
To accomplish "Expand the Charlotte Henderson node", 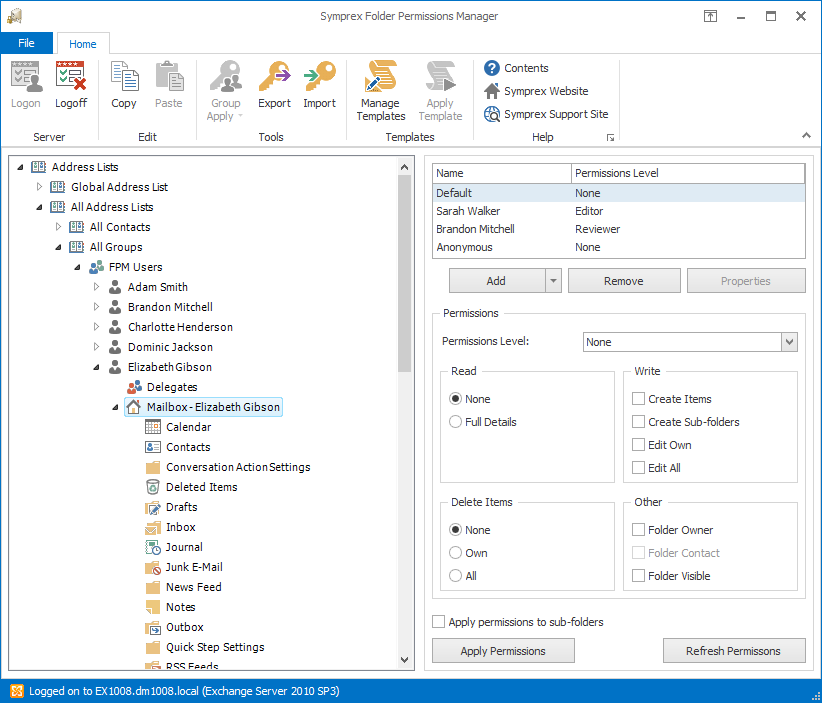I will point(96,327).
